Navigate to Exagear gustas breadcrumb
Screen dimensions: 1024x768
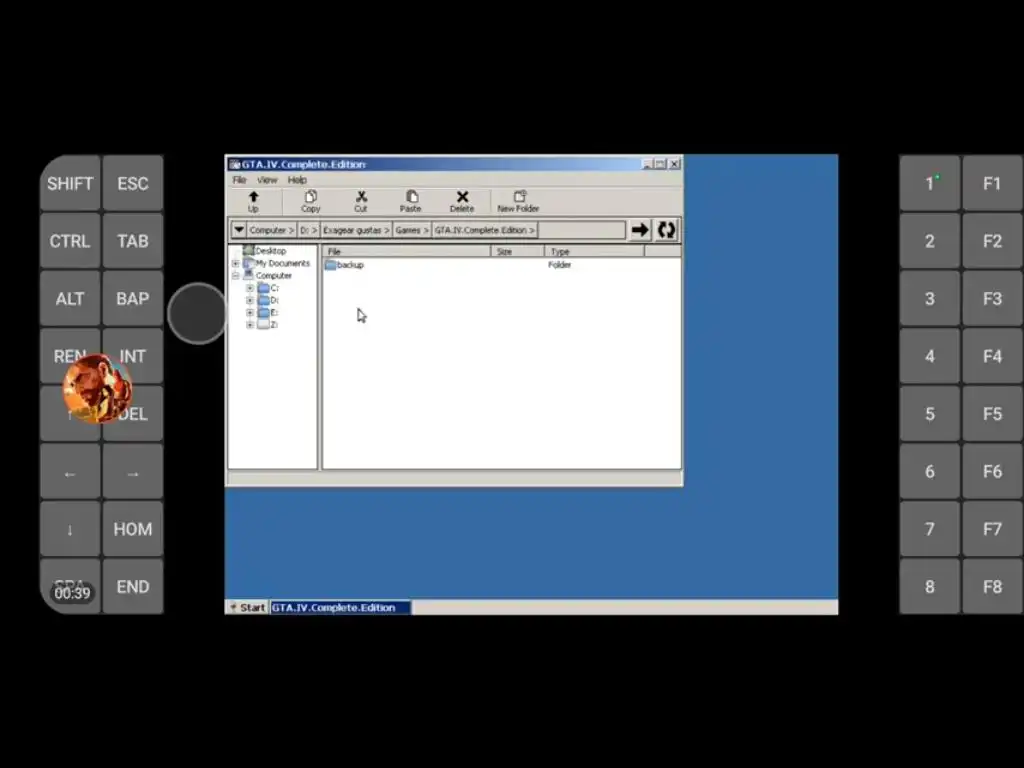pyautogui.click(x=356, y=230)
